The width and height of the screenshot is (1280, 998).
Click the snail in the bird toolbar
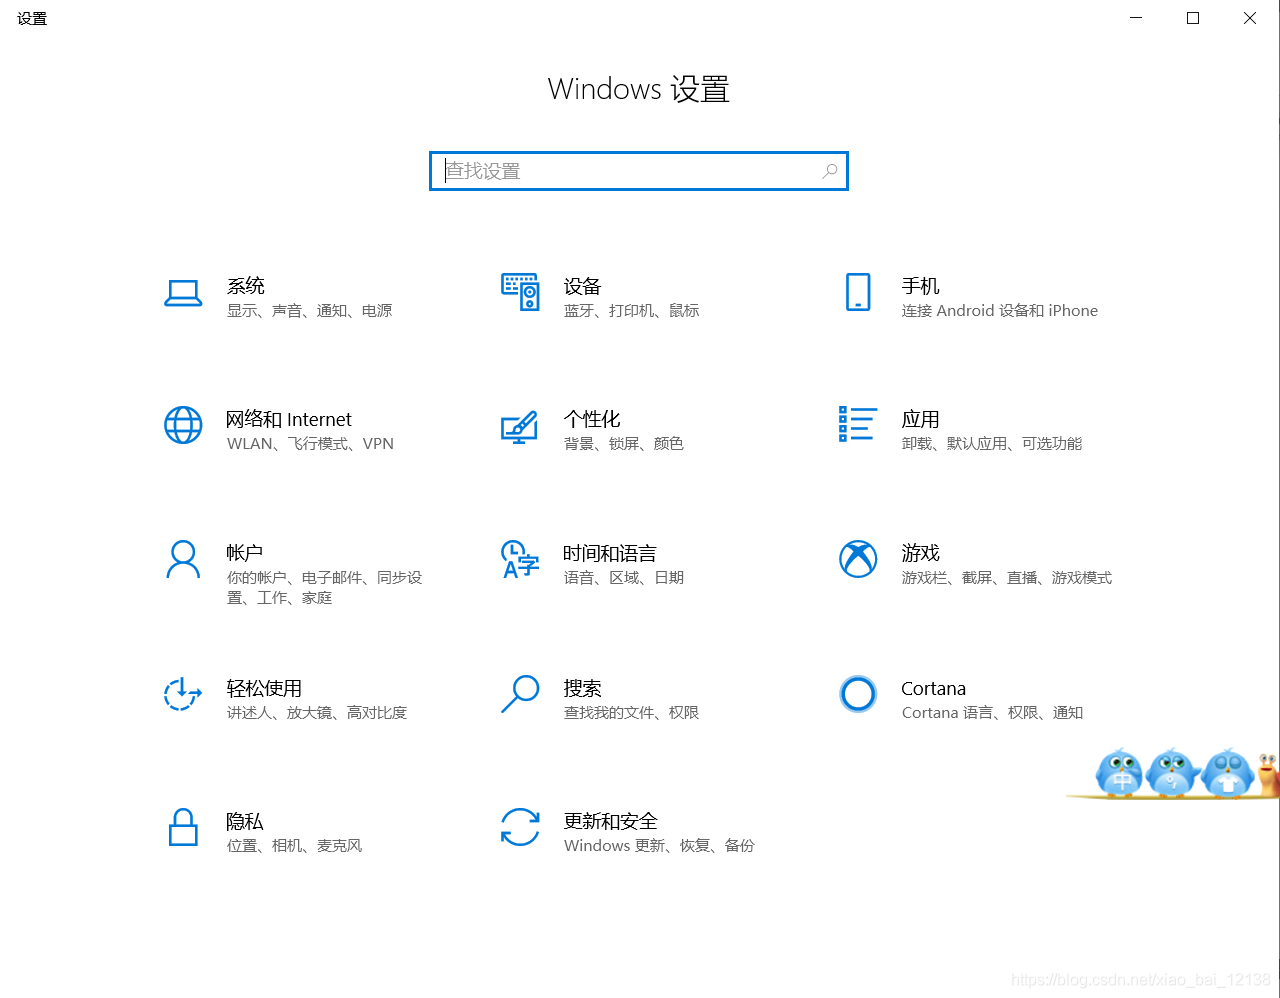1268,775
